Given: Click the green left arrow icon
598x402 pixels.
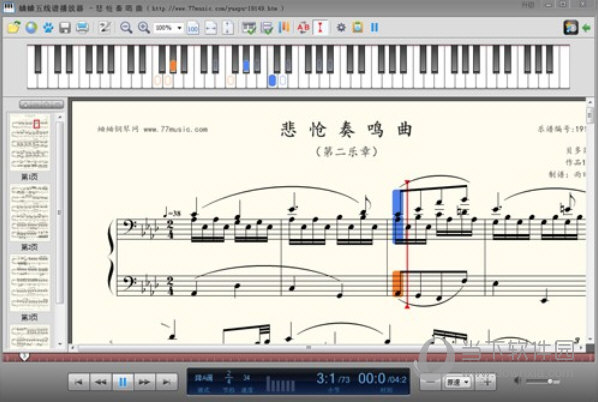Looking at the screenshot, I should point(586,27).
